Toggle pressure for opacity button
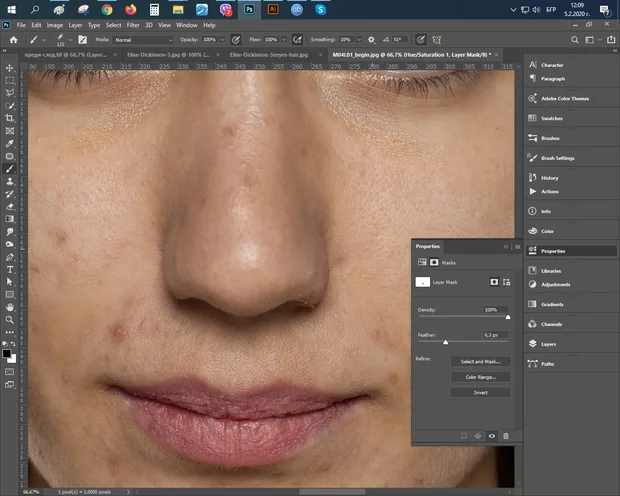This screenshot has width=620, height=496. coord(237,39)
